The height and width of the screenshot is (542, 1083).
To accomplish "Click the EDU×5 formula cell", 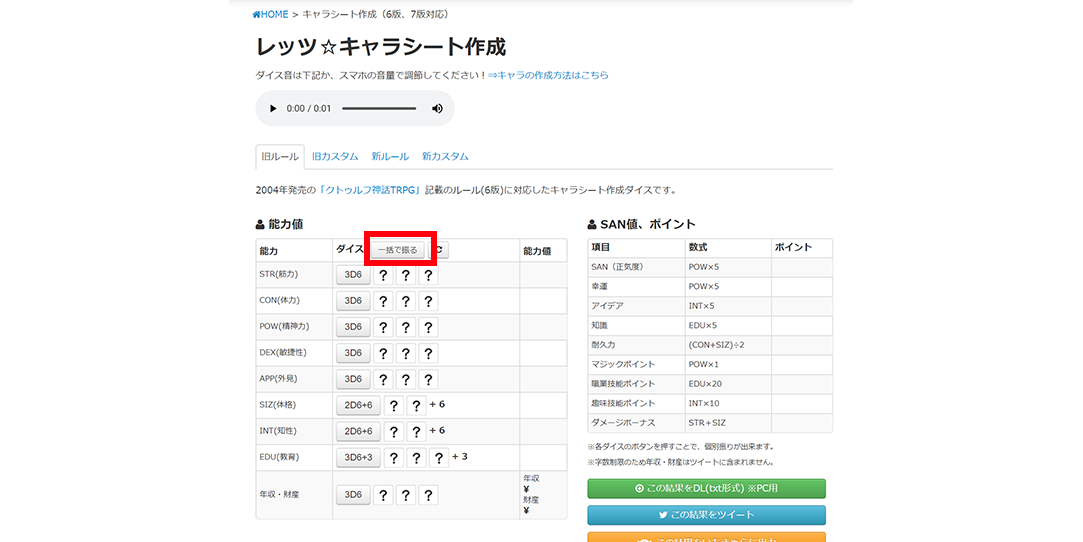I will [728, 325].
